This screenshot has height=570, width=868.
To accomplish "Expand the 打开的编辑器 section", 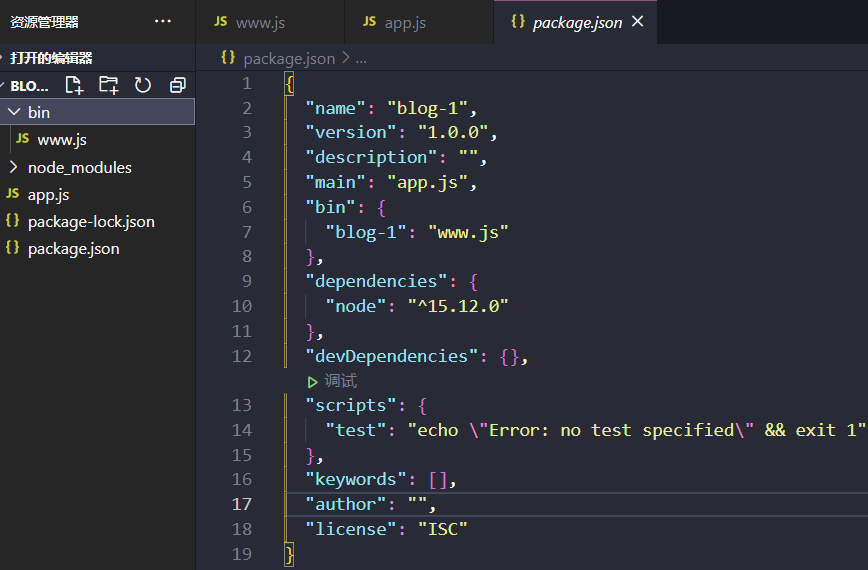I will [x=50, y=58].
